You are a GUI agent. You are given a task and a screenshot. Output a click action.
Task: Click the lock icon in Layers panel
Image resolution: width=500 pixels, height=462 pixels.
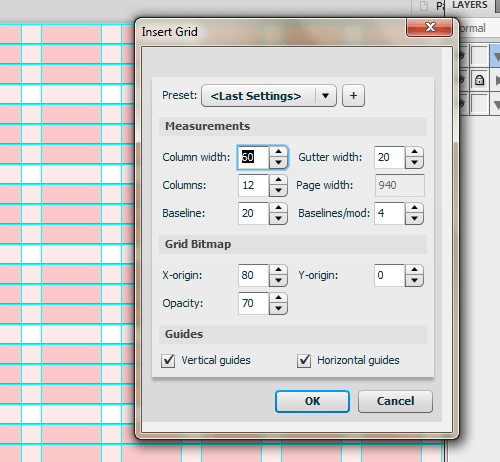coord(479,80)
